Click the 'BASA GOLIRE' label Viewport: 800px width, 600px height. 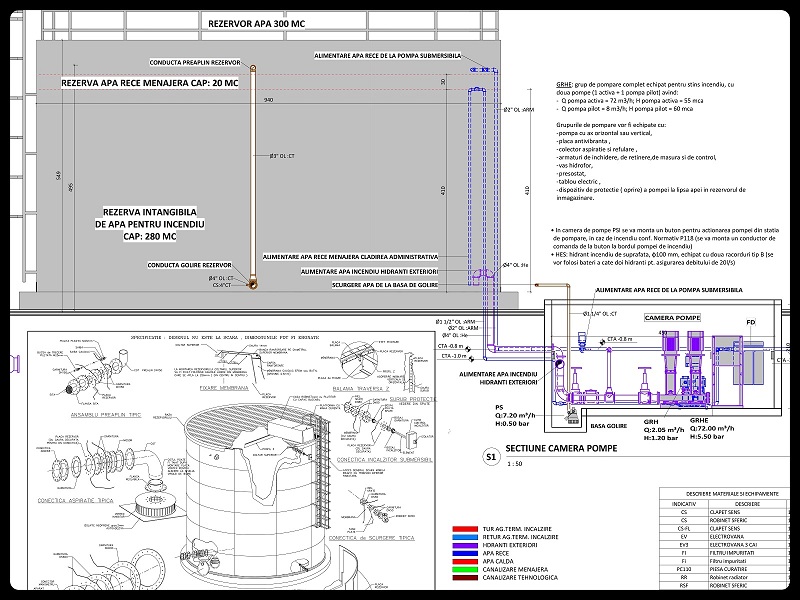(609, 426)
